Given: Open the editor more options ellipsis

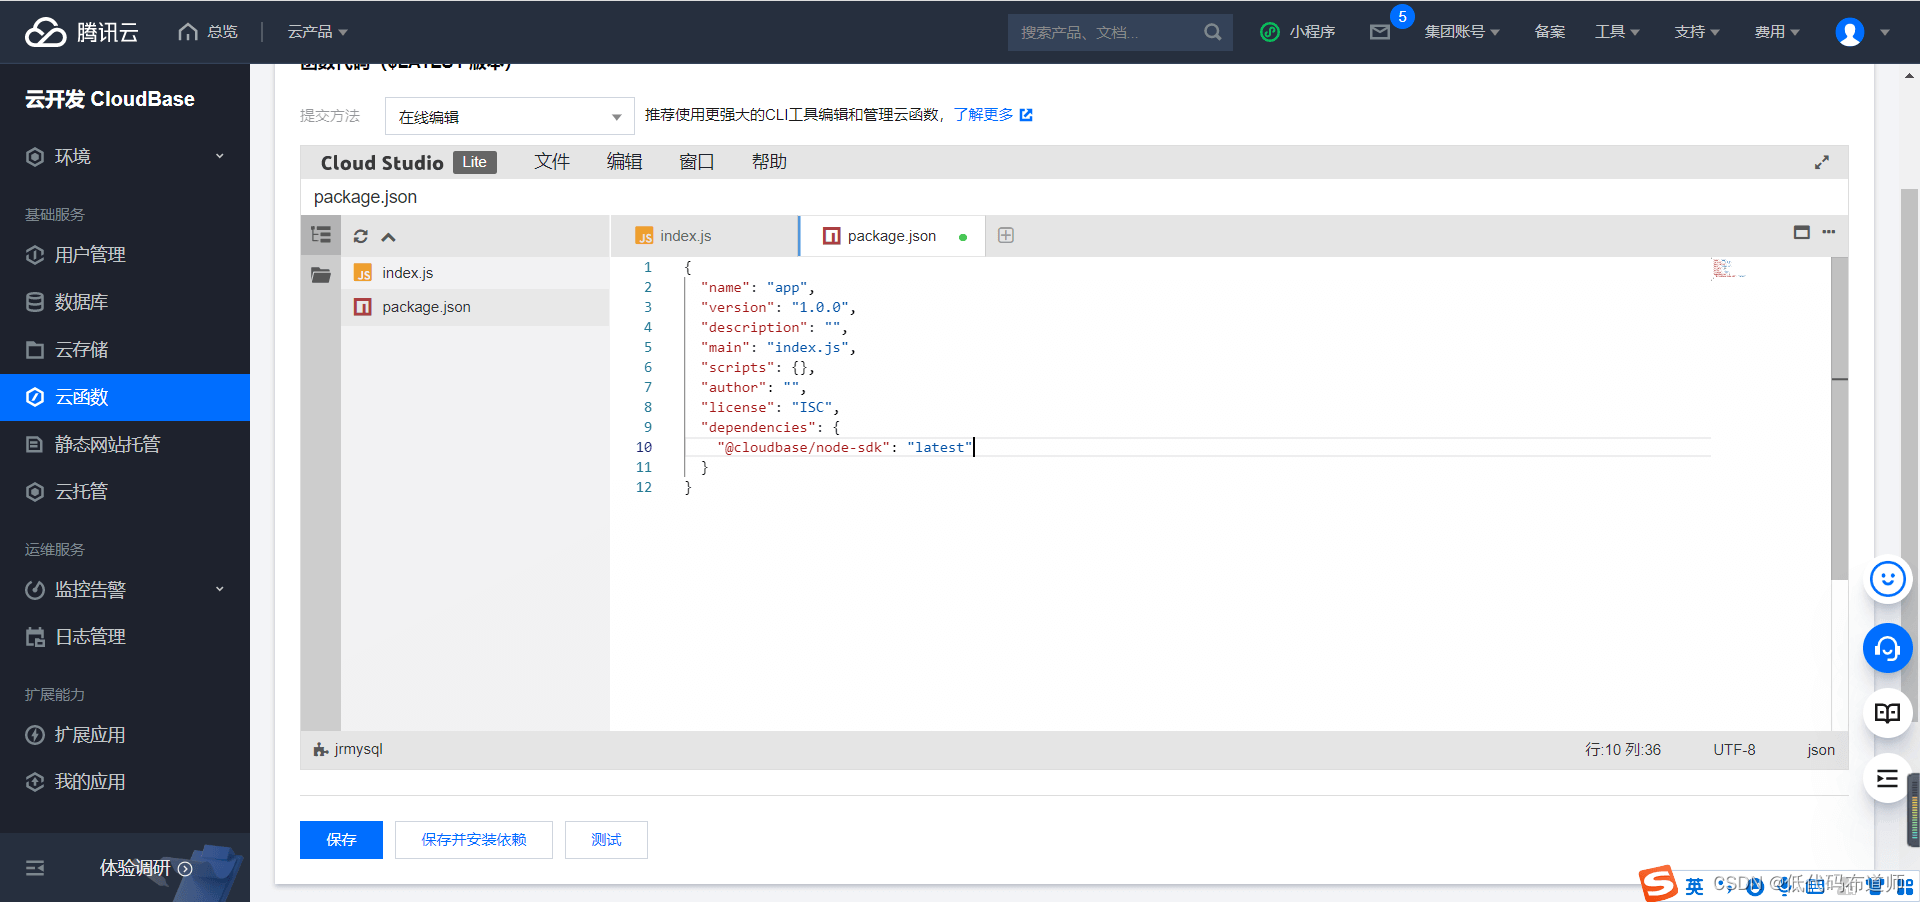Looking at the screenshot, I should 1829,232.
